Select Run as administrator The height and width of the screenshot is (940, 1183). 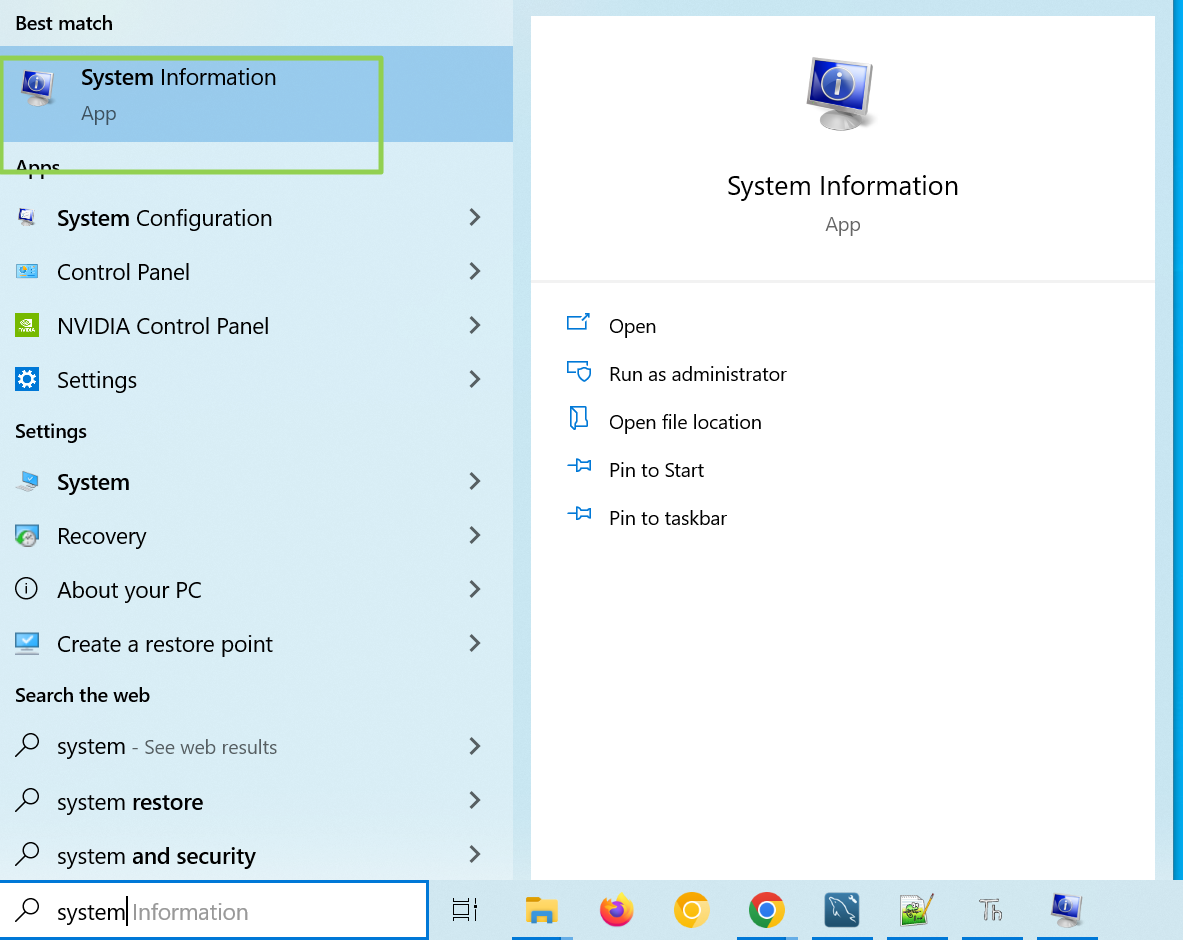[697, 374]
